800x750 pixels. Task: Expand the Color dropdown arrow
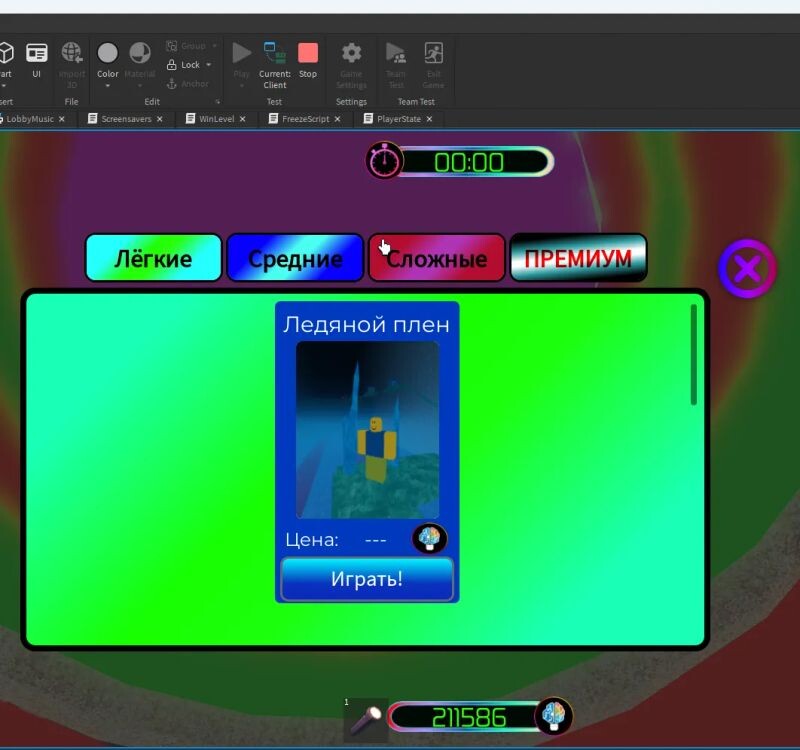click(x=108, y=86)
